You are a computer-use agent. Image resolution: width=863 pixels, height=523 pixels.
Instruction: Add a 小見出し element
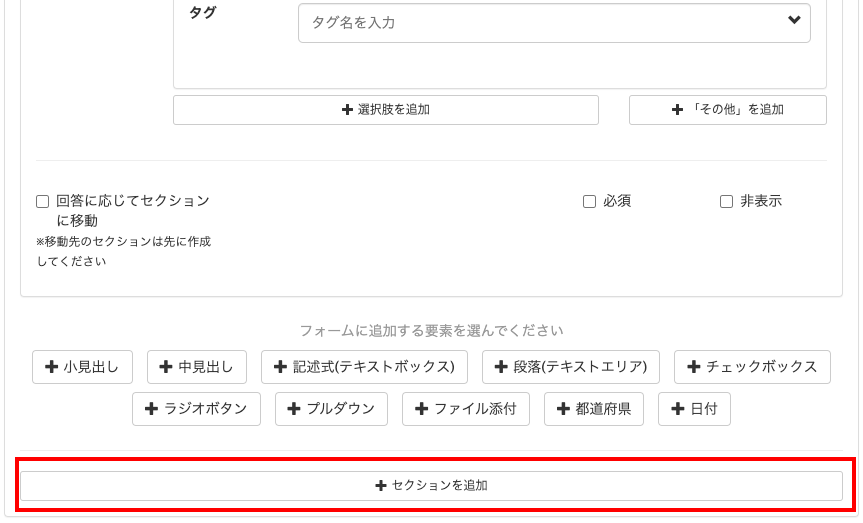pyautogui.click(x=82, y=367)
